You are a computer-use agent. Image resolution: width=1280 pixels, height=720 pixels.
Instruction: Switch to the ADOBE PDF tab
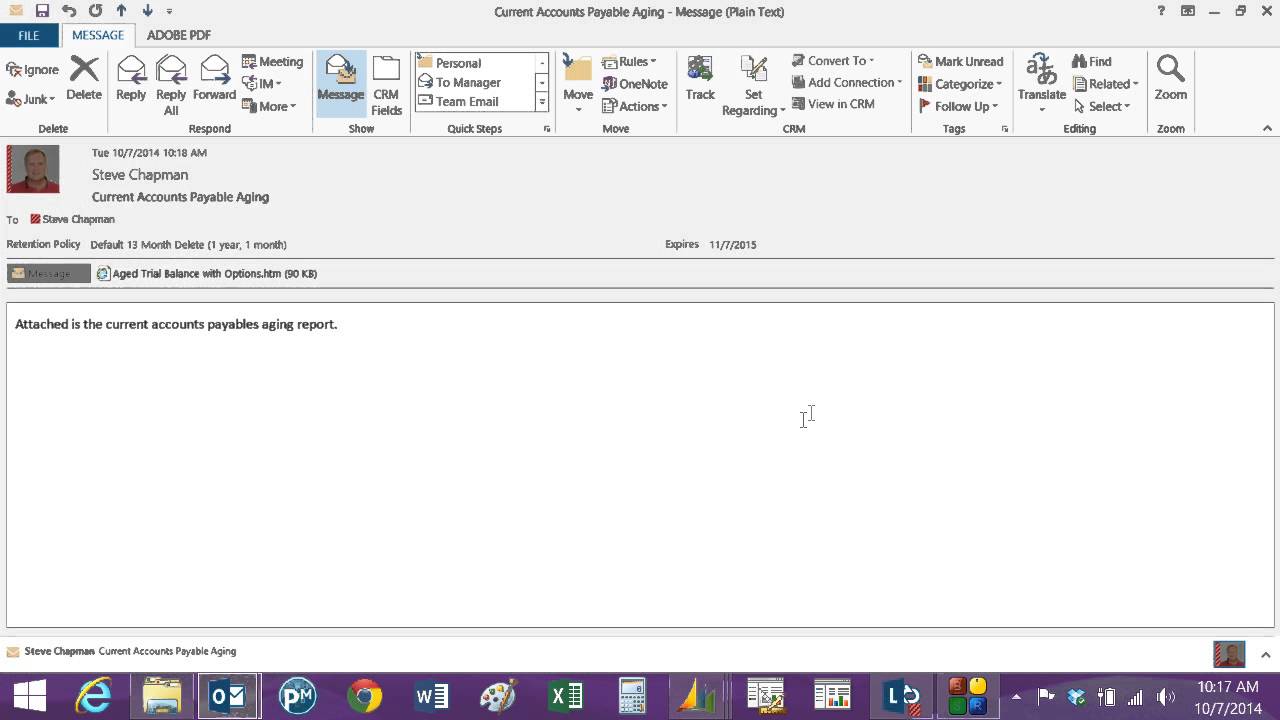pyautogui.click(x=179, y=35)
